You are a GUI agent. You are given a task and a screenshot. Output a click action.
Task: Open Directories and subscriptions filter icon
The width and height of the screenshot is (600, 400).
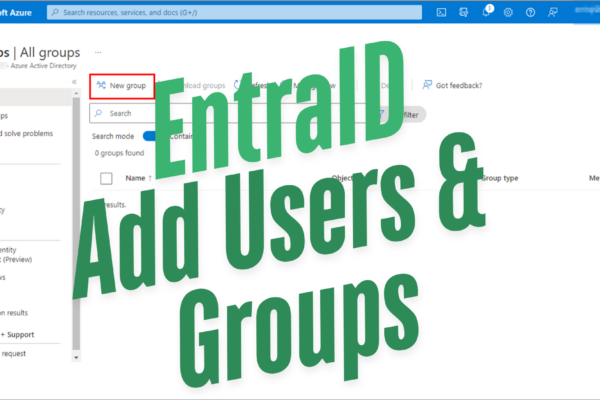pyautogui.click(x=463, y=13)
